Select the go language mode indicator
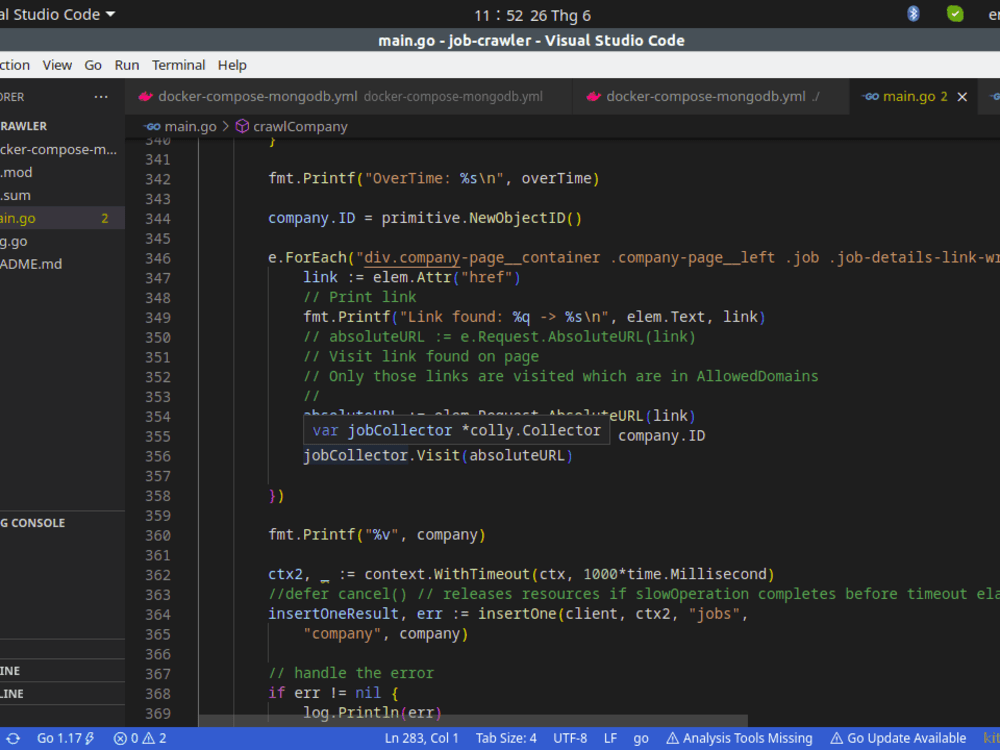The width and height of the screenshot is (1000, 750). tap(641, 739)
